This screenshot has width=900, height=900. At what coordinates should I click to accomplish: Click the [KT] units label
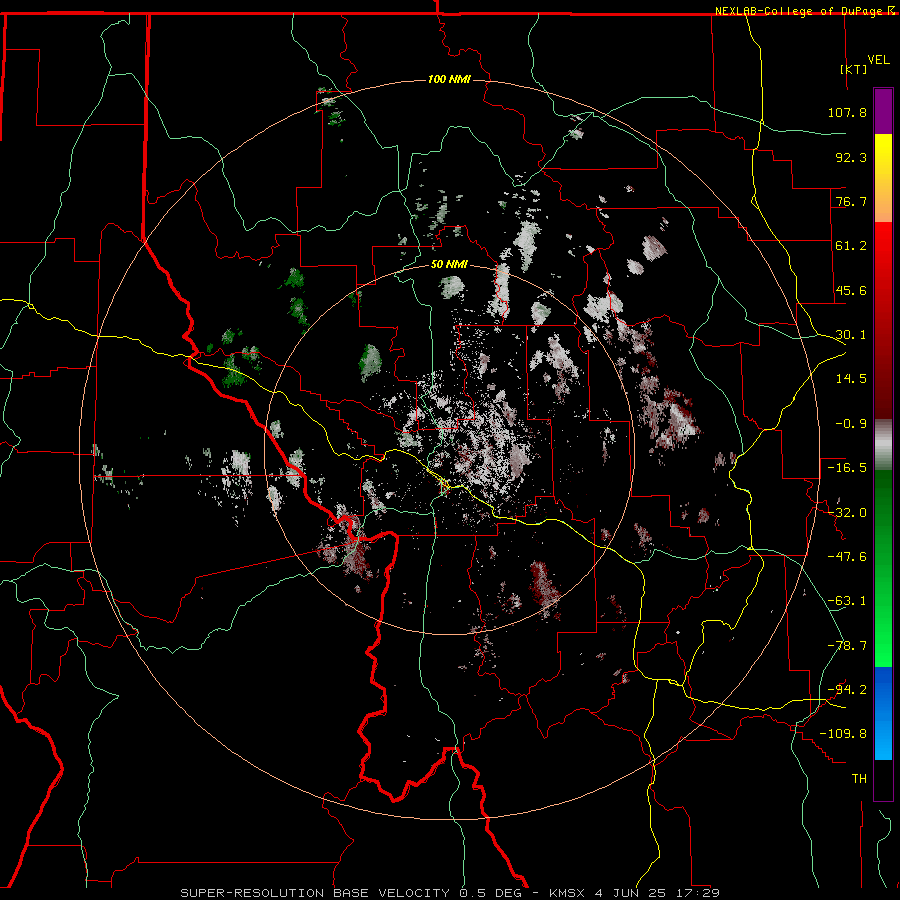[x=853, y=69]
